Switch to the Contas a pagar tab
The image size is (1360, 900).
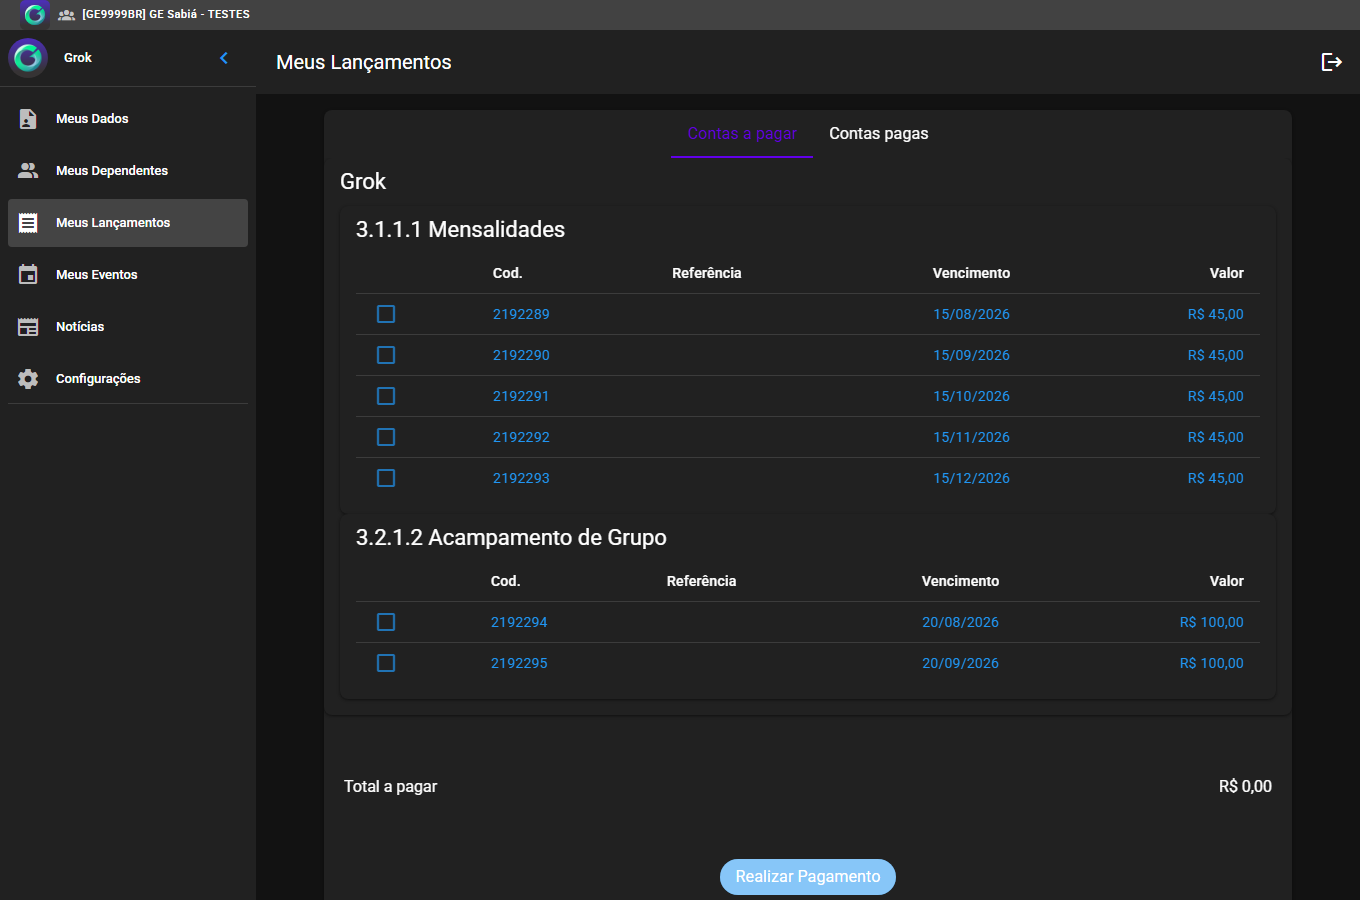click(742, 134)
